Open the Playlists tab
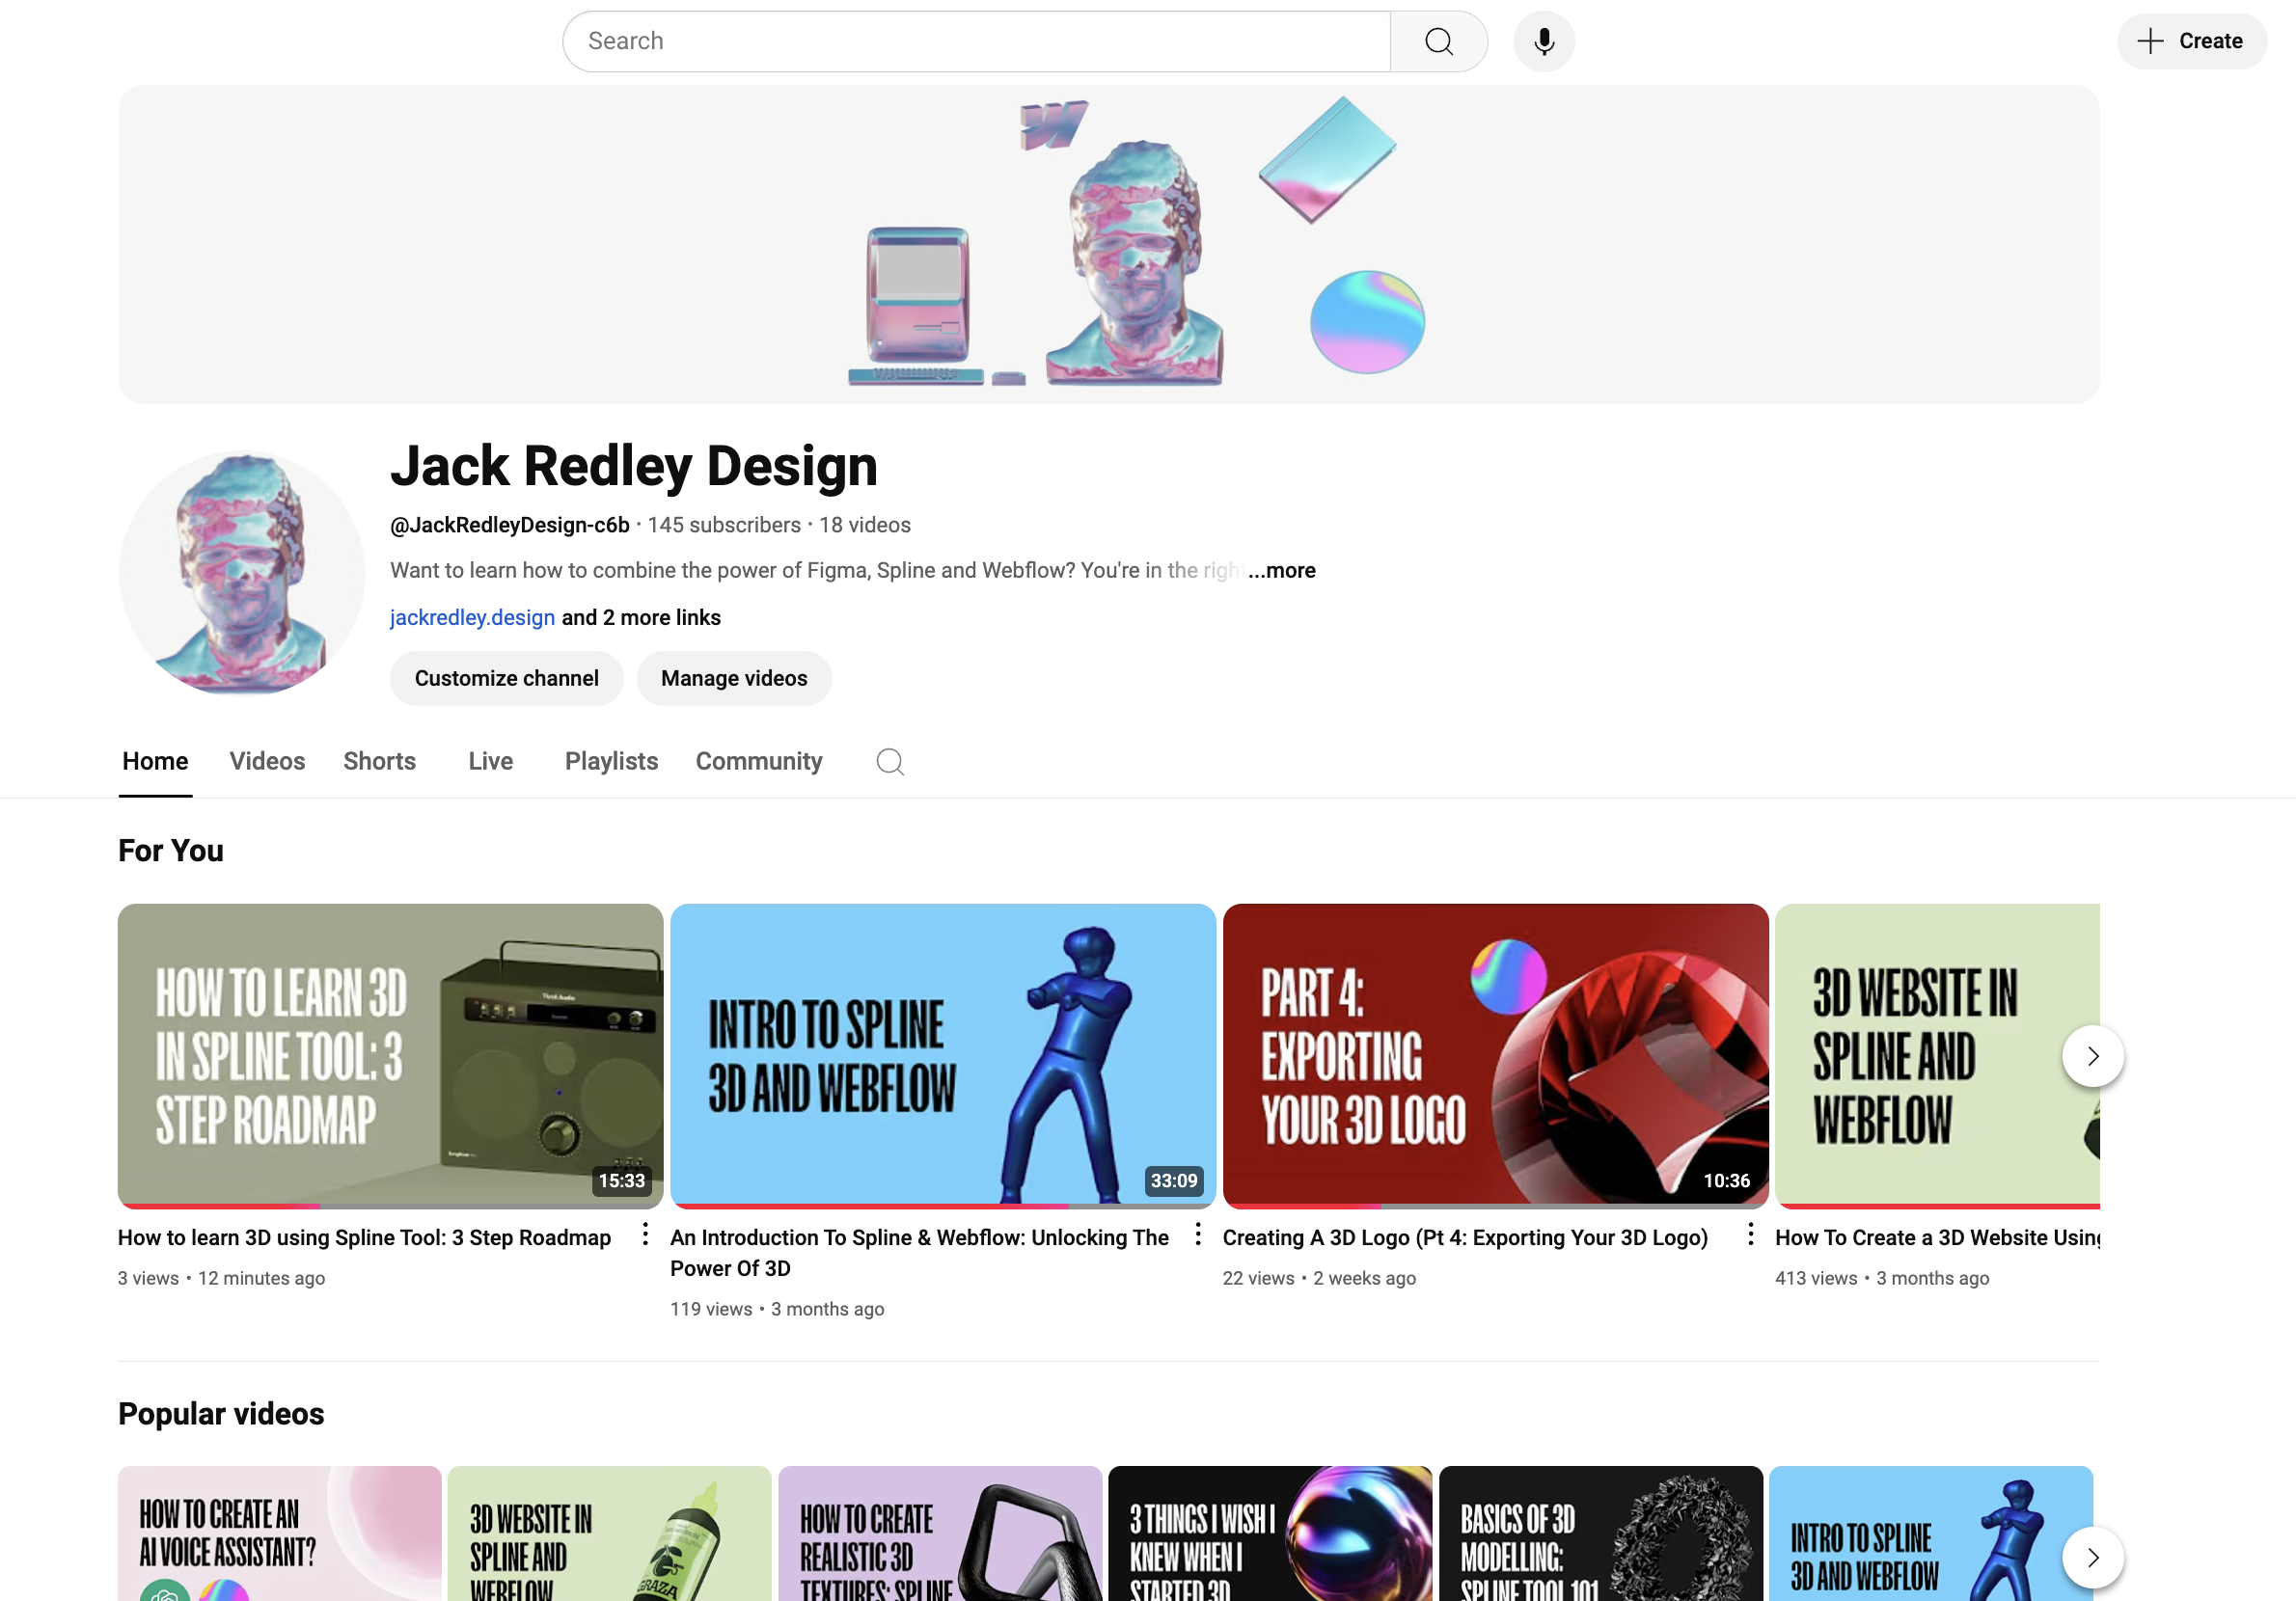Screen dimensions: 2296x1601 point(611,761)
